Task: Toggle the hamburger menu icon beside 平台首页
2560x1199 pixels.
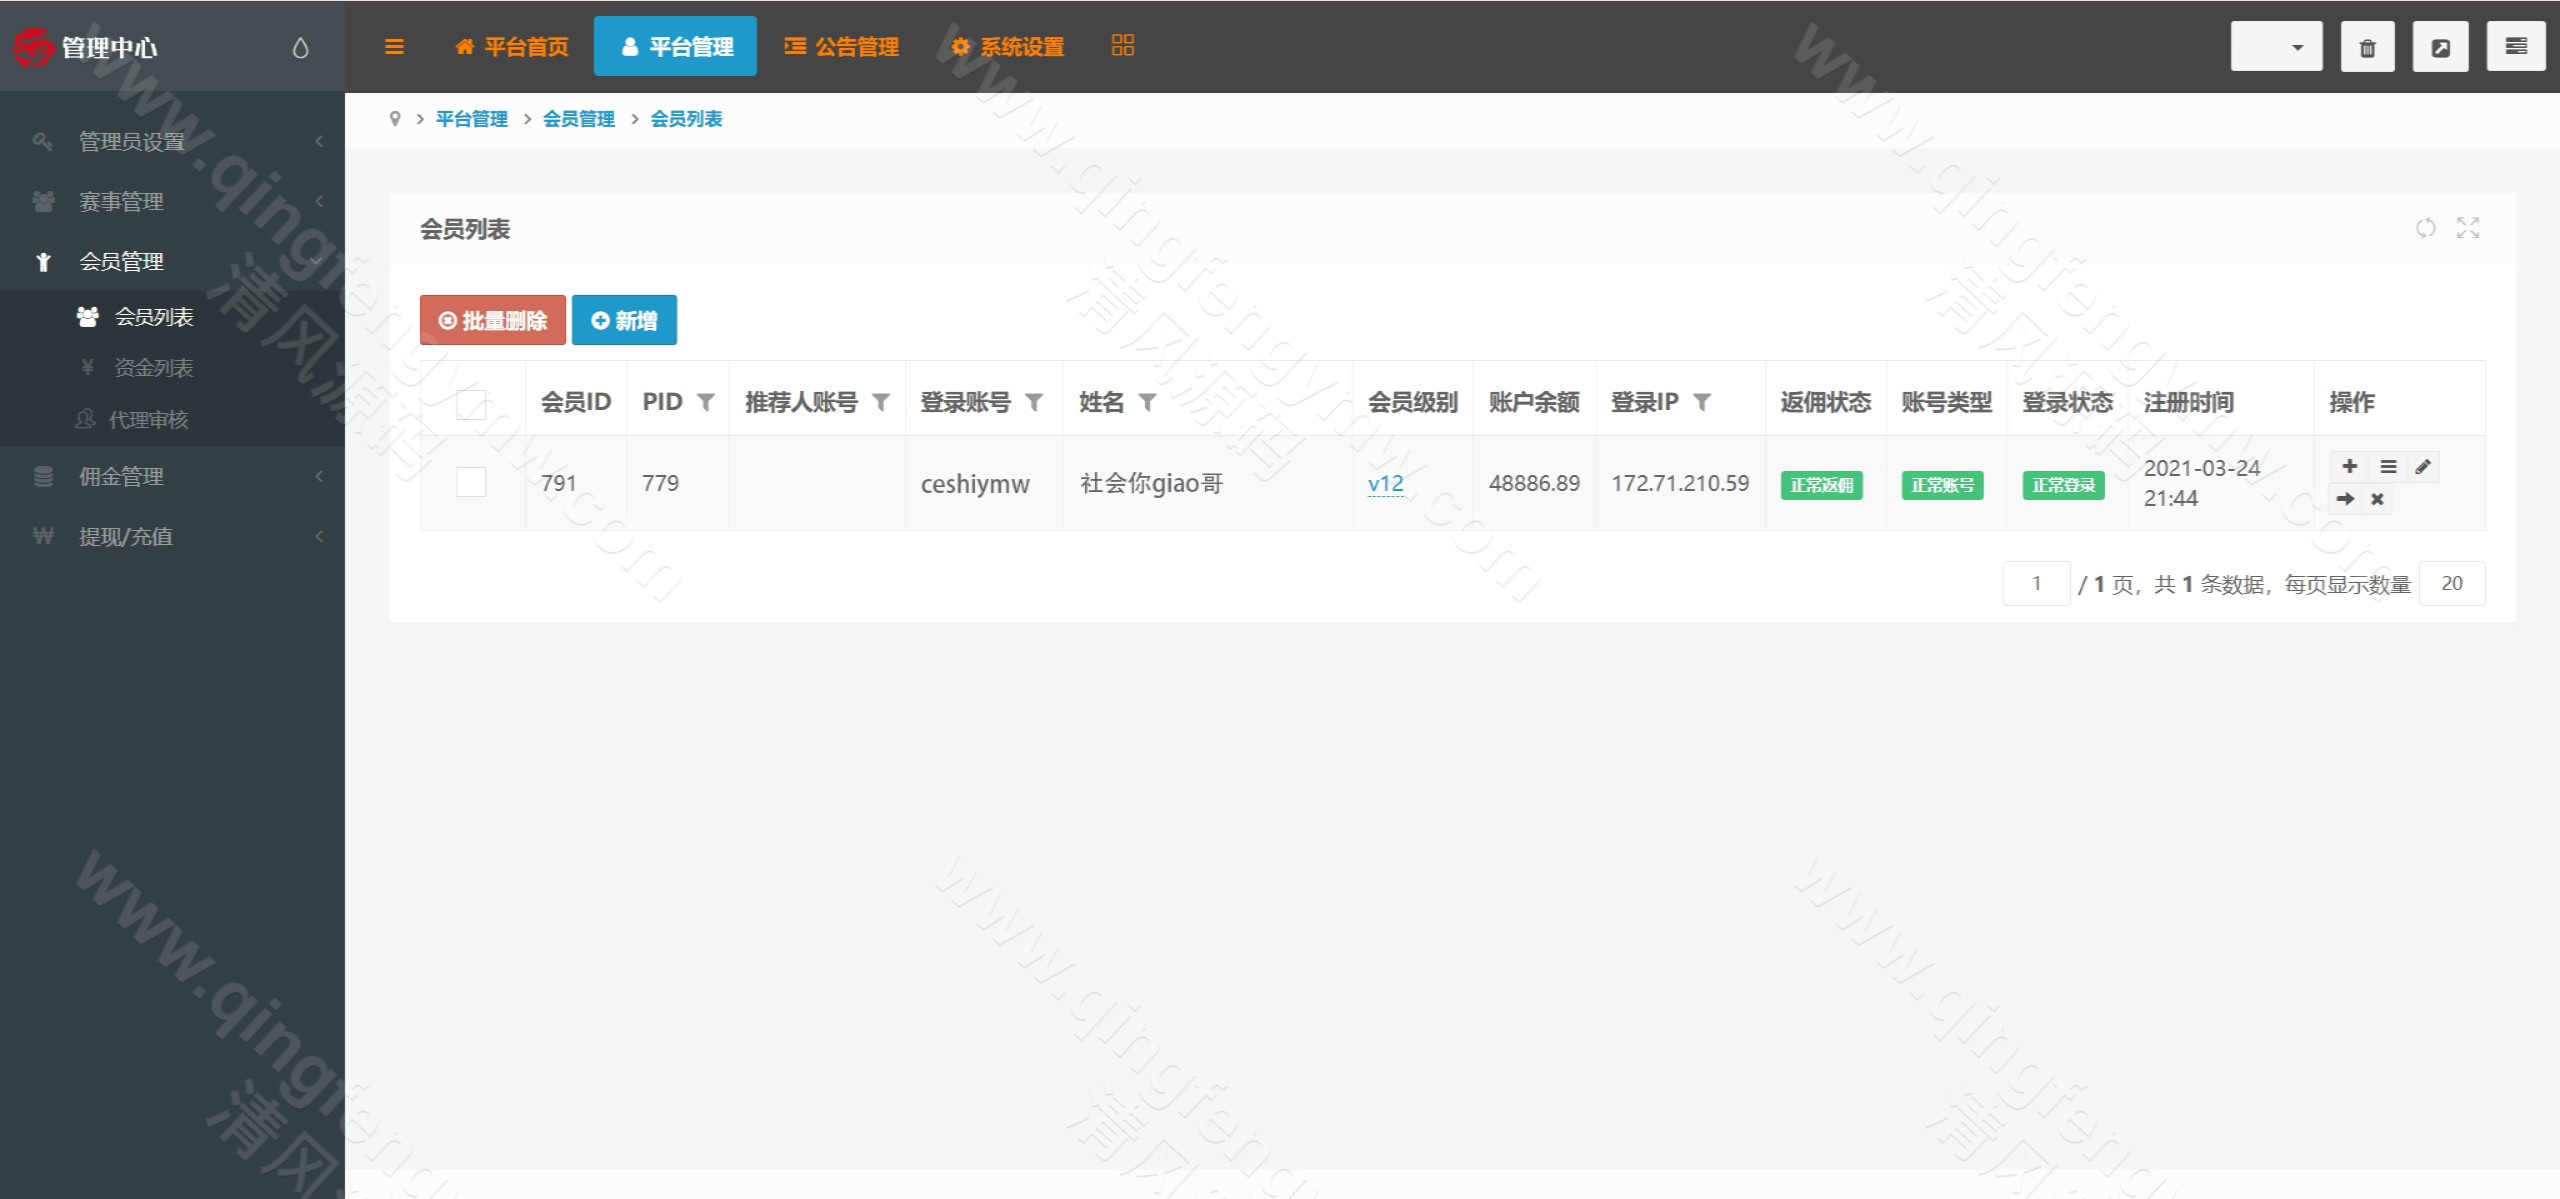Action: coord(394,46)
